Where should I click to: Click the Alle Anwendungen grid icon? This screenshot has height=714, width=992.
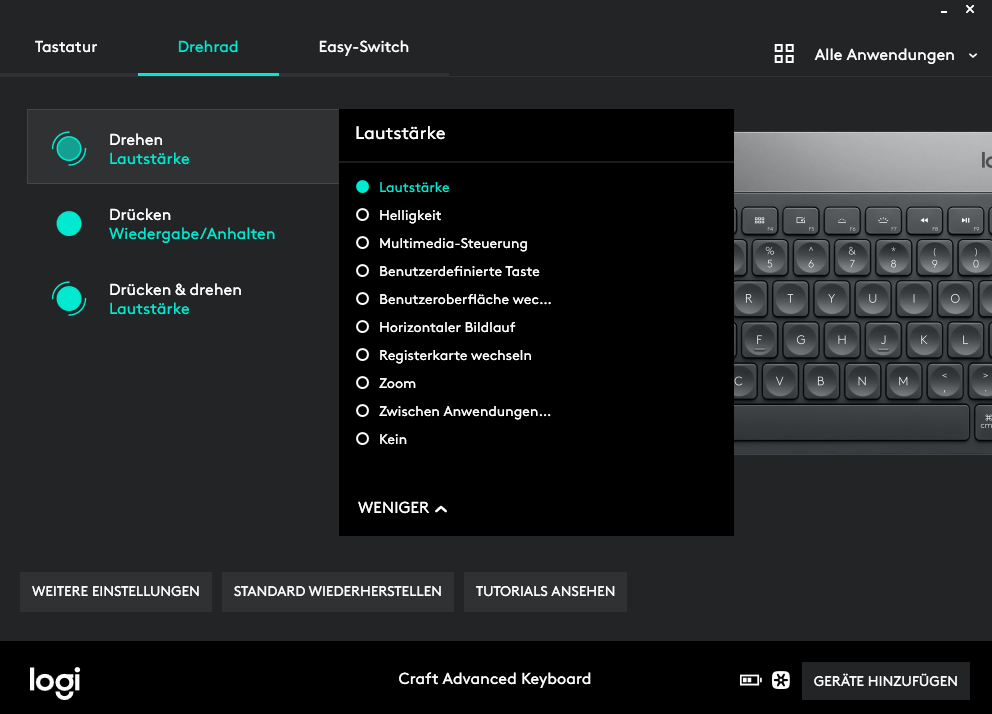click(x=784, y=55)
